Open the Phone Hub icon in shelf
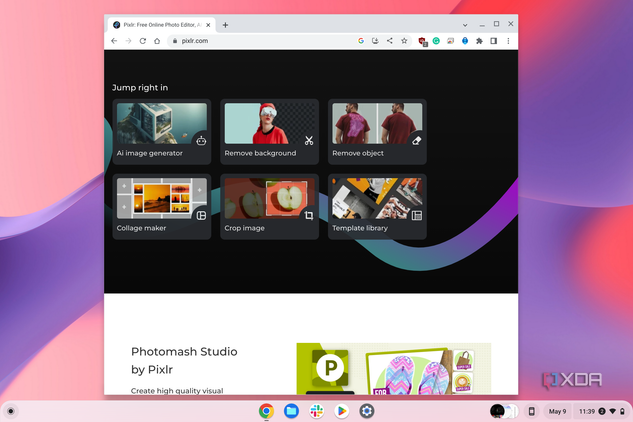Screen dimensions: 633x422 [532, 411]
